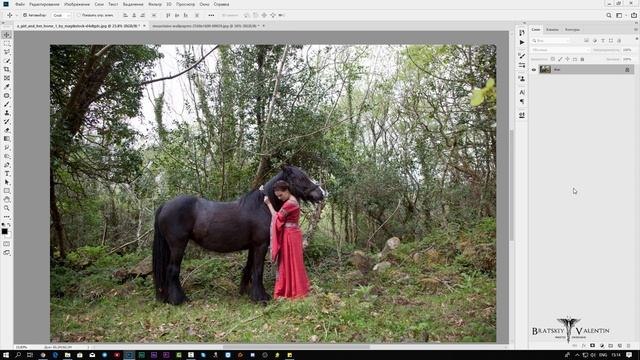Toggle lock image pixels brush button

tap(560, 59)
